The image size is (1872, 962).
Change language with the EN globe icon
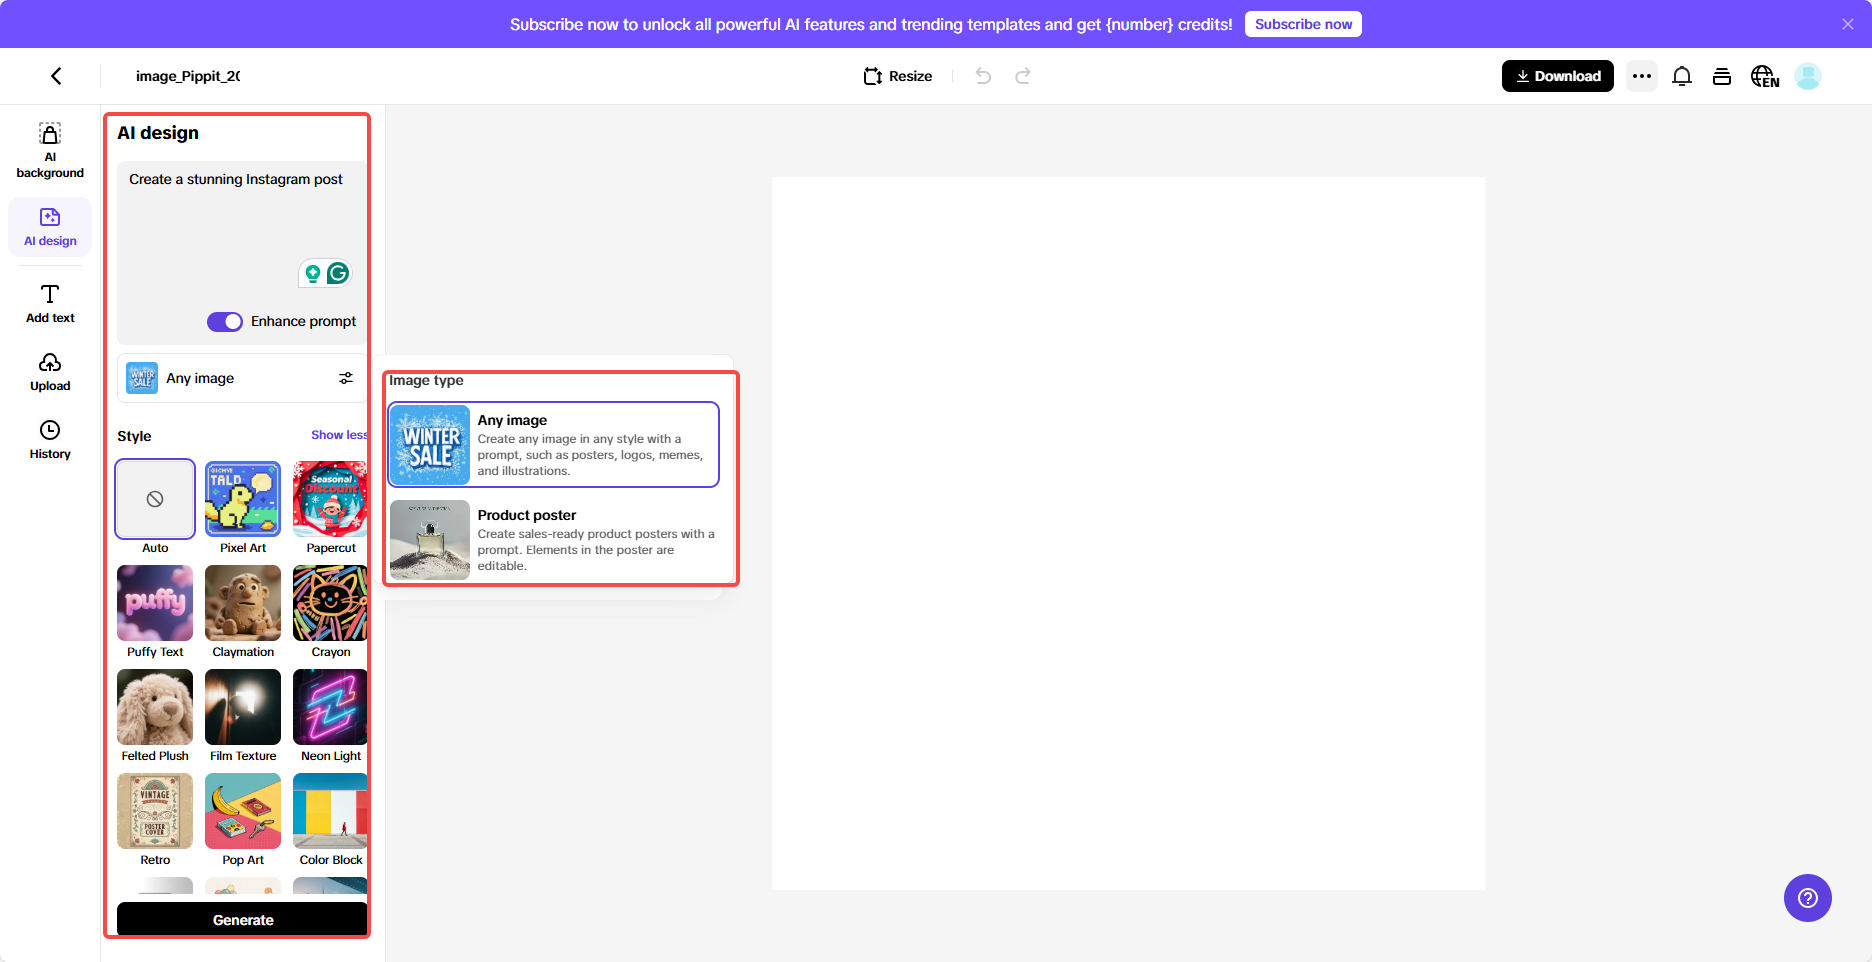[1764, 76]
